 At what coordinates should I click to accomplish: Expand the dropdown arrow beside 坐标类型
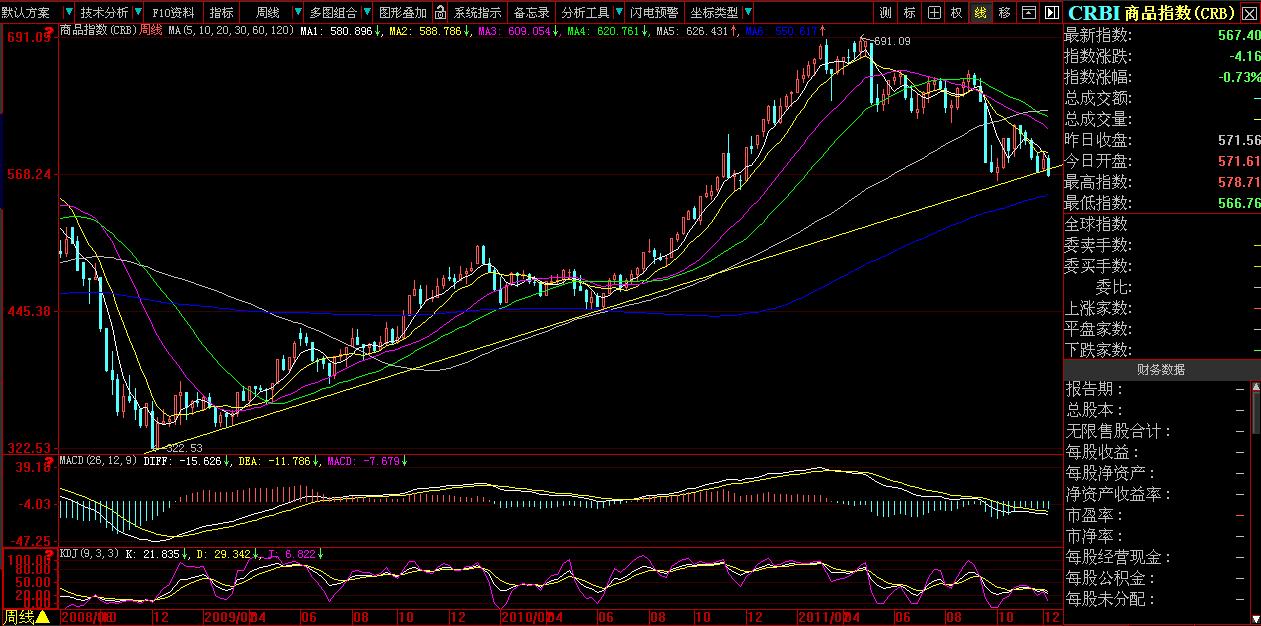[747, 13]
